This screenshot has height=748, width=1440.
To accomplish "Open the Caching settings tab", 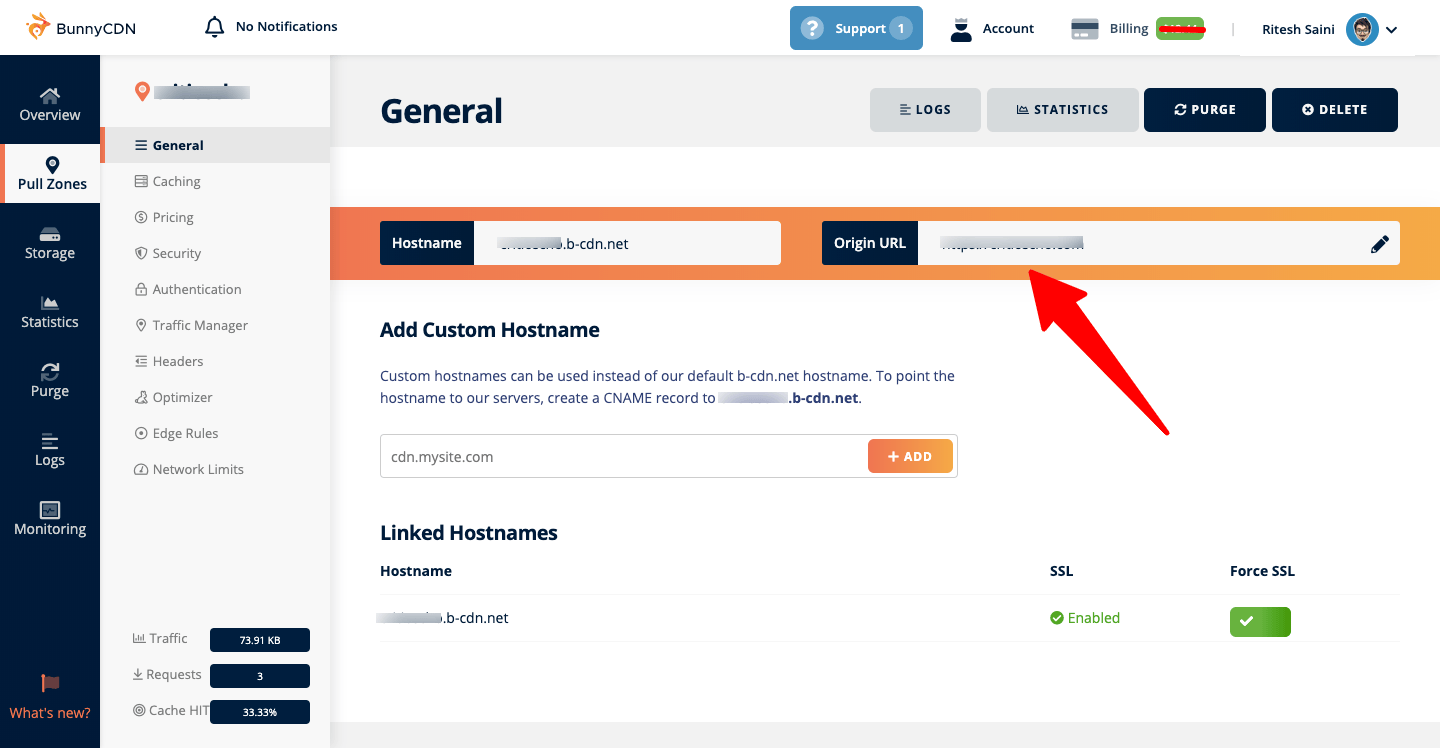I will [x=176, y=181].
